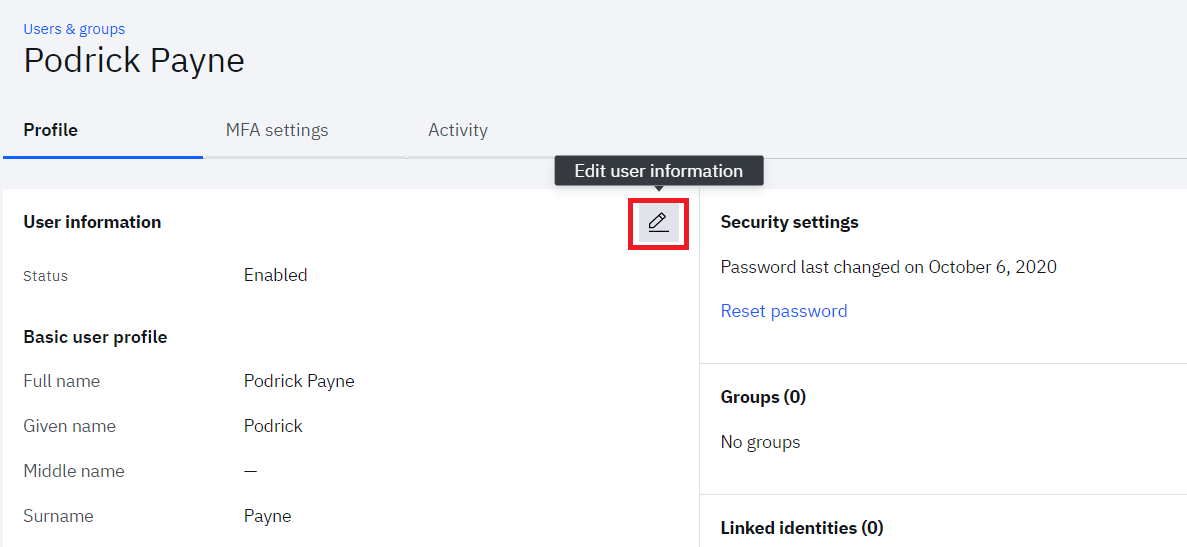The height and width of the screenshot is (547, 1187).
Task: Click the Enabled status value
Action: click(x=276, y=275)
